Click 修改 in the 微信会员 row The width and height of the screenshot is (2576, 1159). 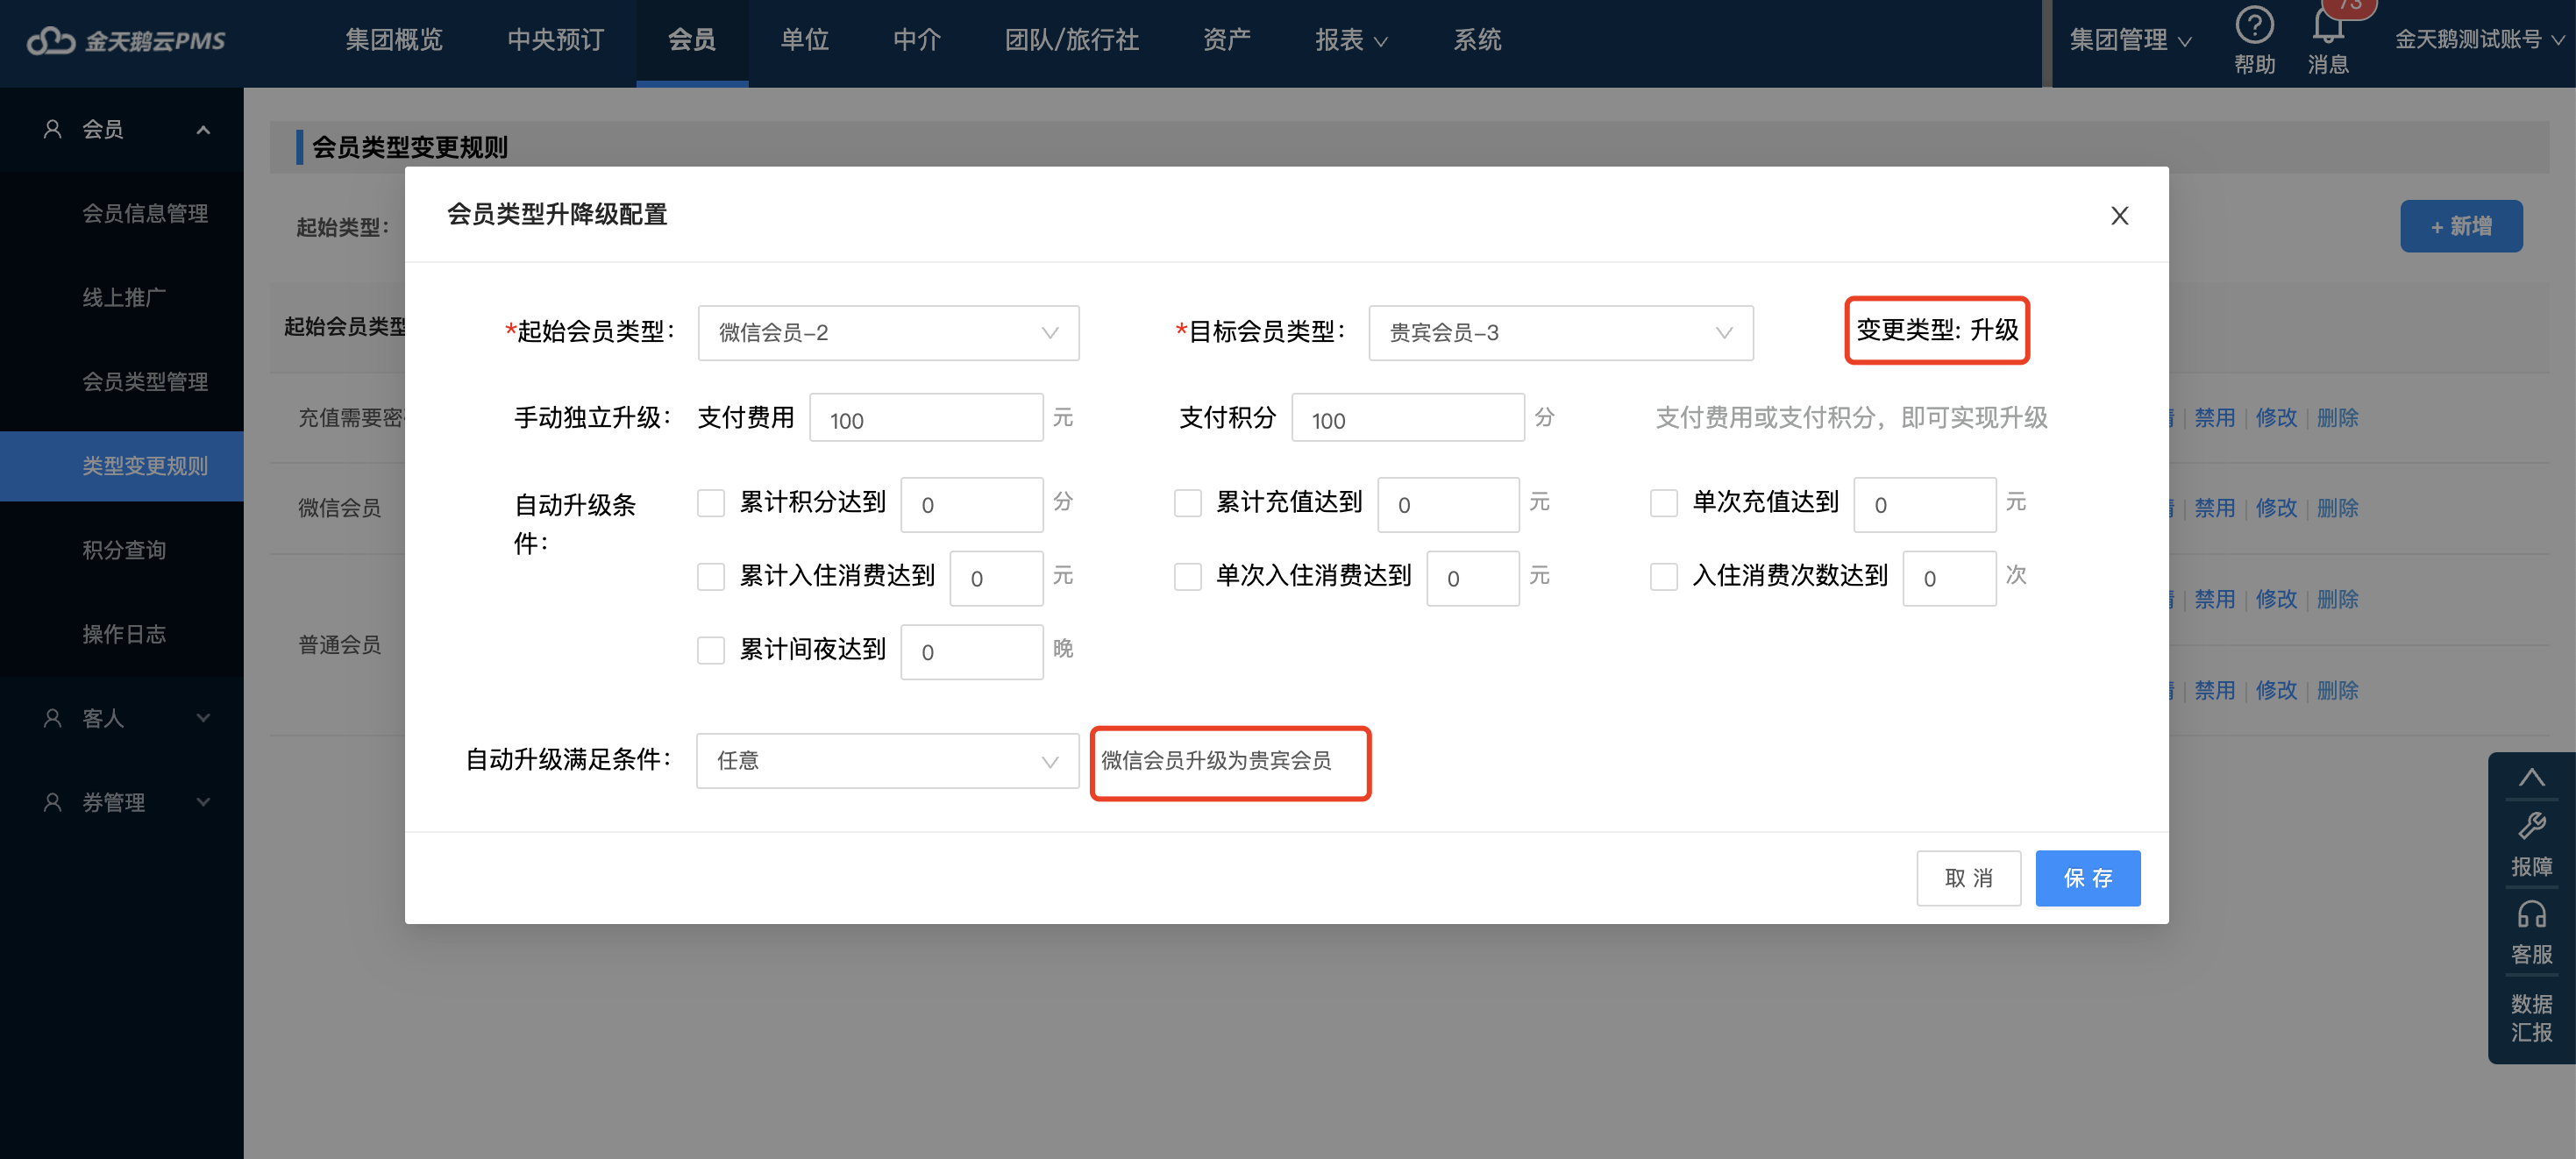point(2276,508)
